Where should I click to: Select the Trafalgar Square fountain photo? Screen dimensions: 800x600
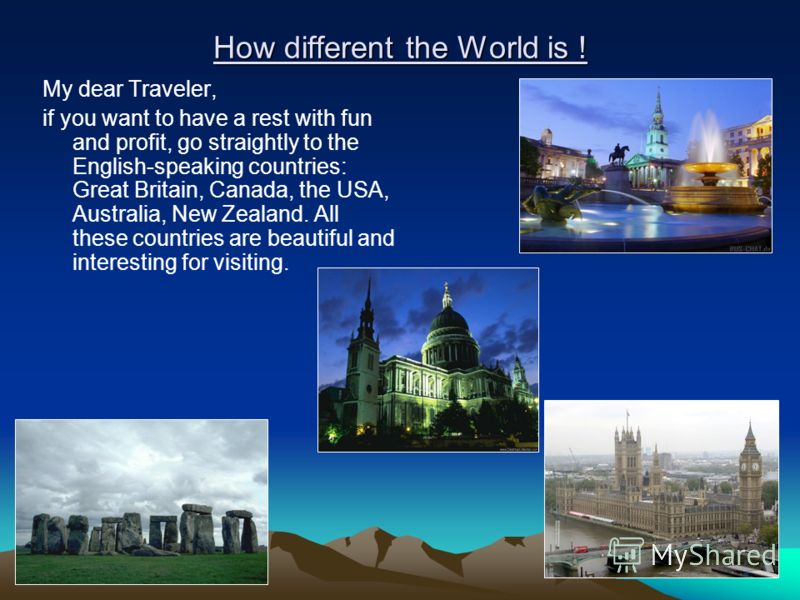point(646,165)
